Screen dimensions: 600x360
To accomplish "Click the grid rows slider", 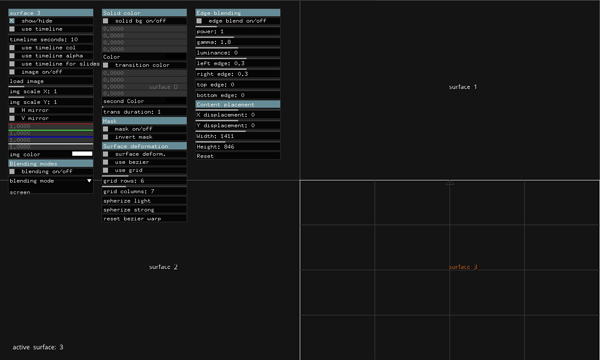I will [144, 180].
